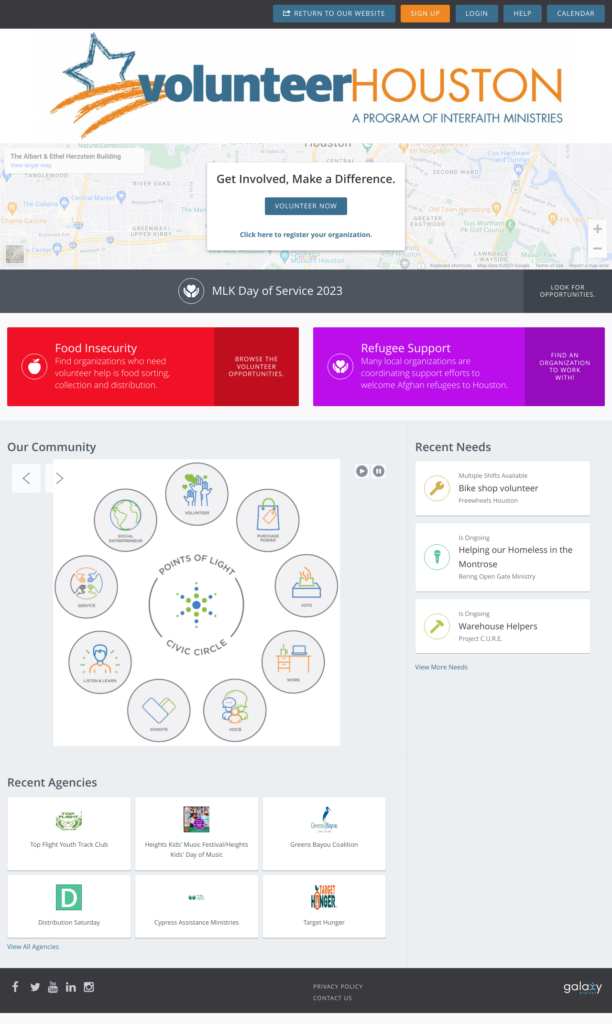Click the map zoom out minus
The width and height of the screenshot is (612, 1024).
point(597,248)
